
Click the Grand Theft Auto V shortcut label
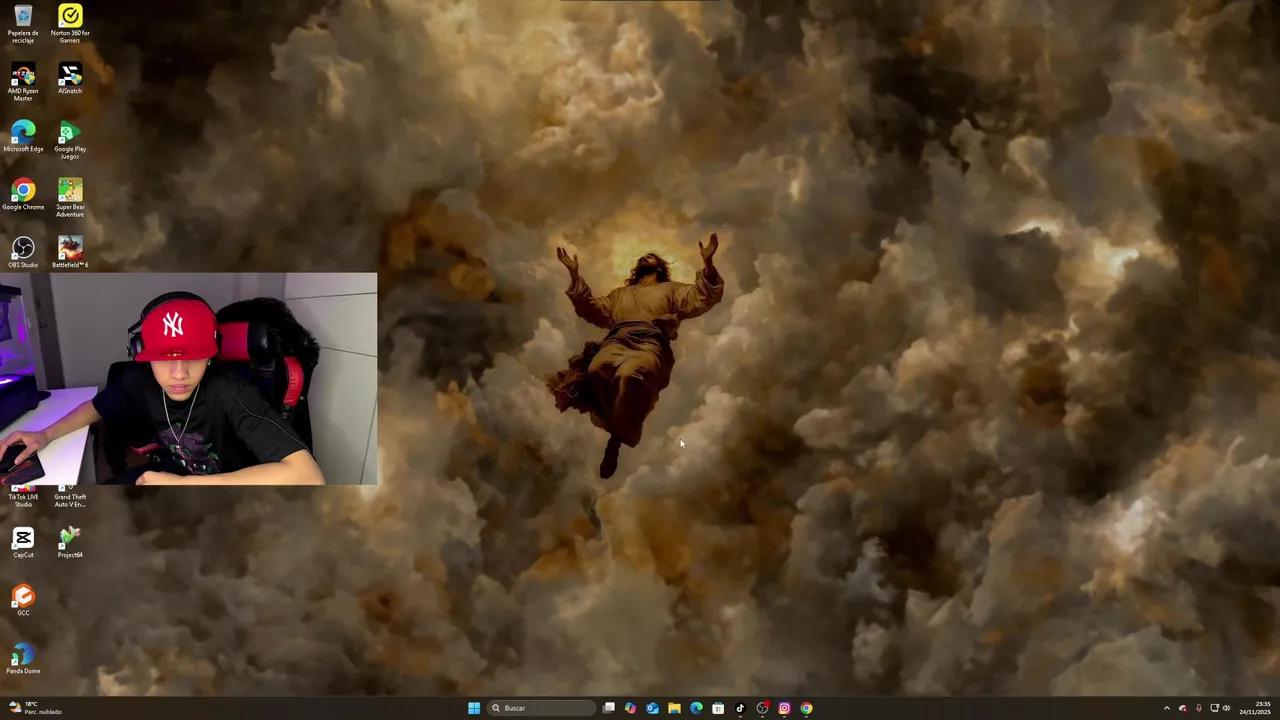click(70, 500)
